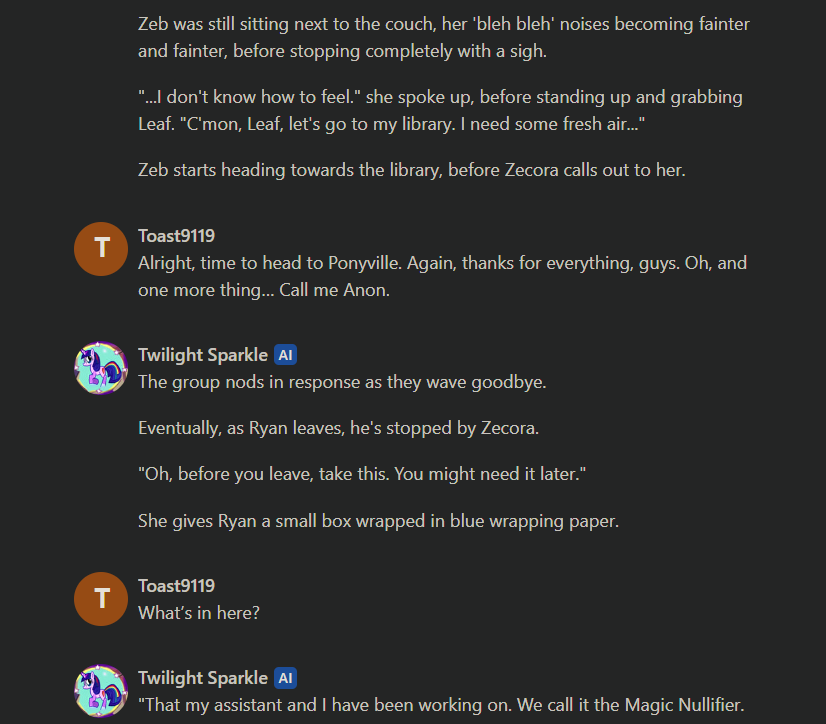Click Twilight Sparkle's avatar beside the Magic Nullifier message
826x724 pixels.
(x=101, y=690)
